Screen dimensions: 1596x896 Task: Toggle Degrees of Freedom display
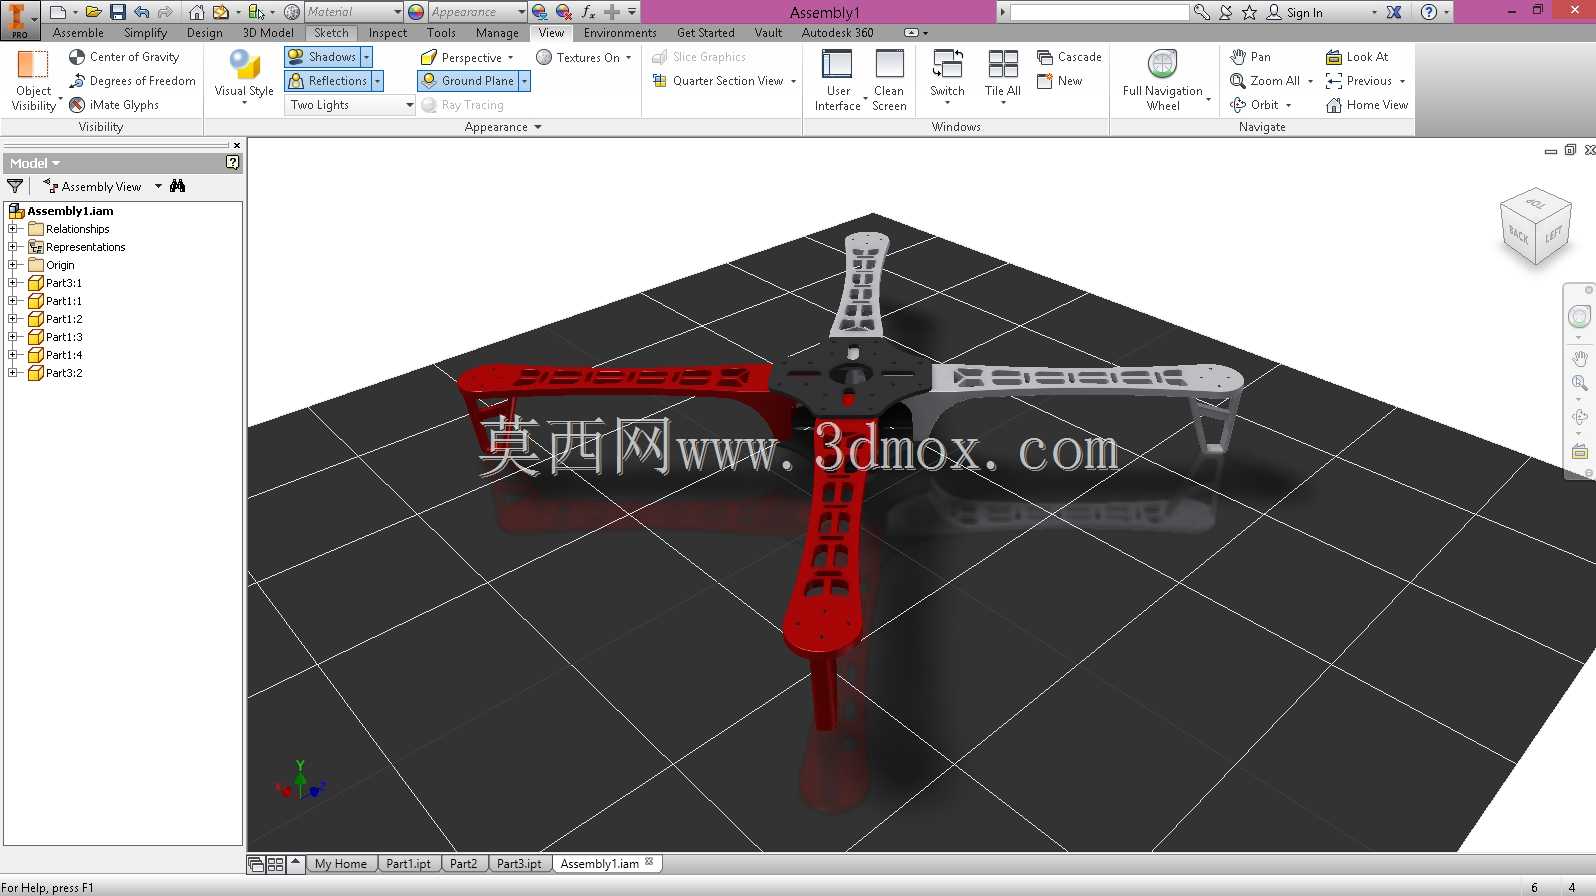pyautogui.click(x=132, y=81)
